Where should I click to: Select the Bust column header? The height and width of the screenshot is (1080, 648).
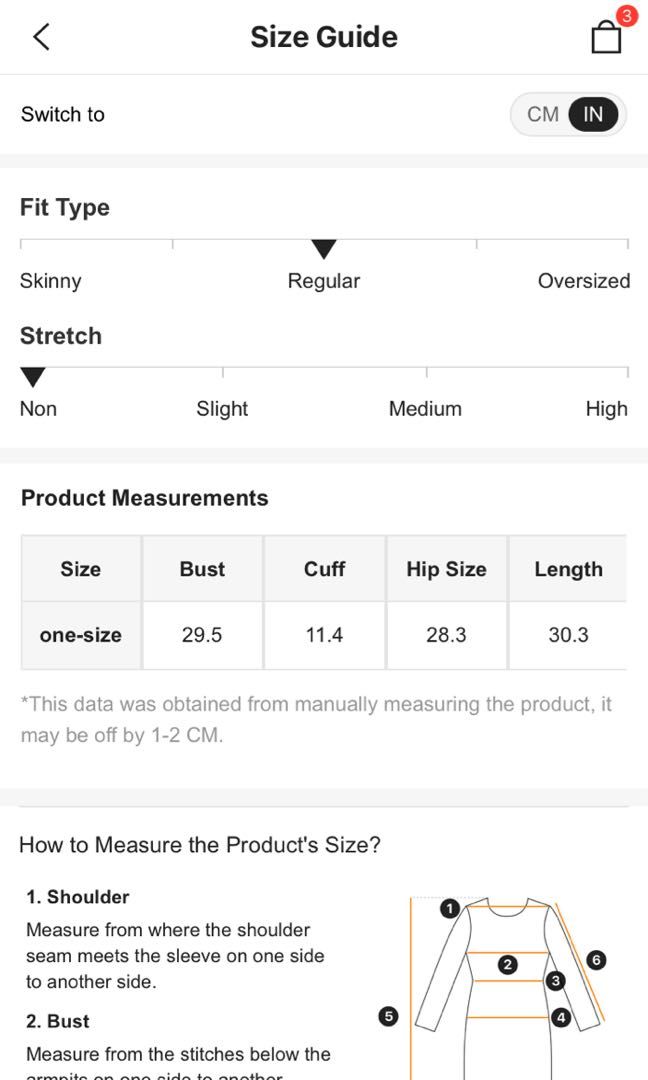202,569
